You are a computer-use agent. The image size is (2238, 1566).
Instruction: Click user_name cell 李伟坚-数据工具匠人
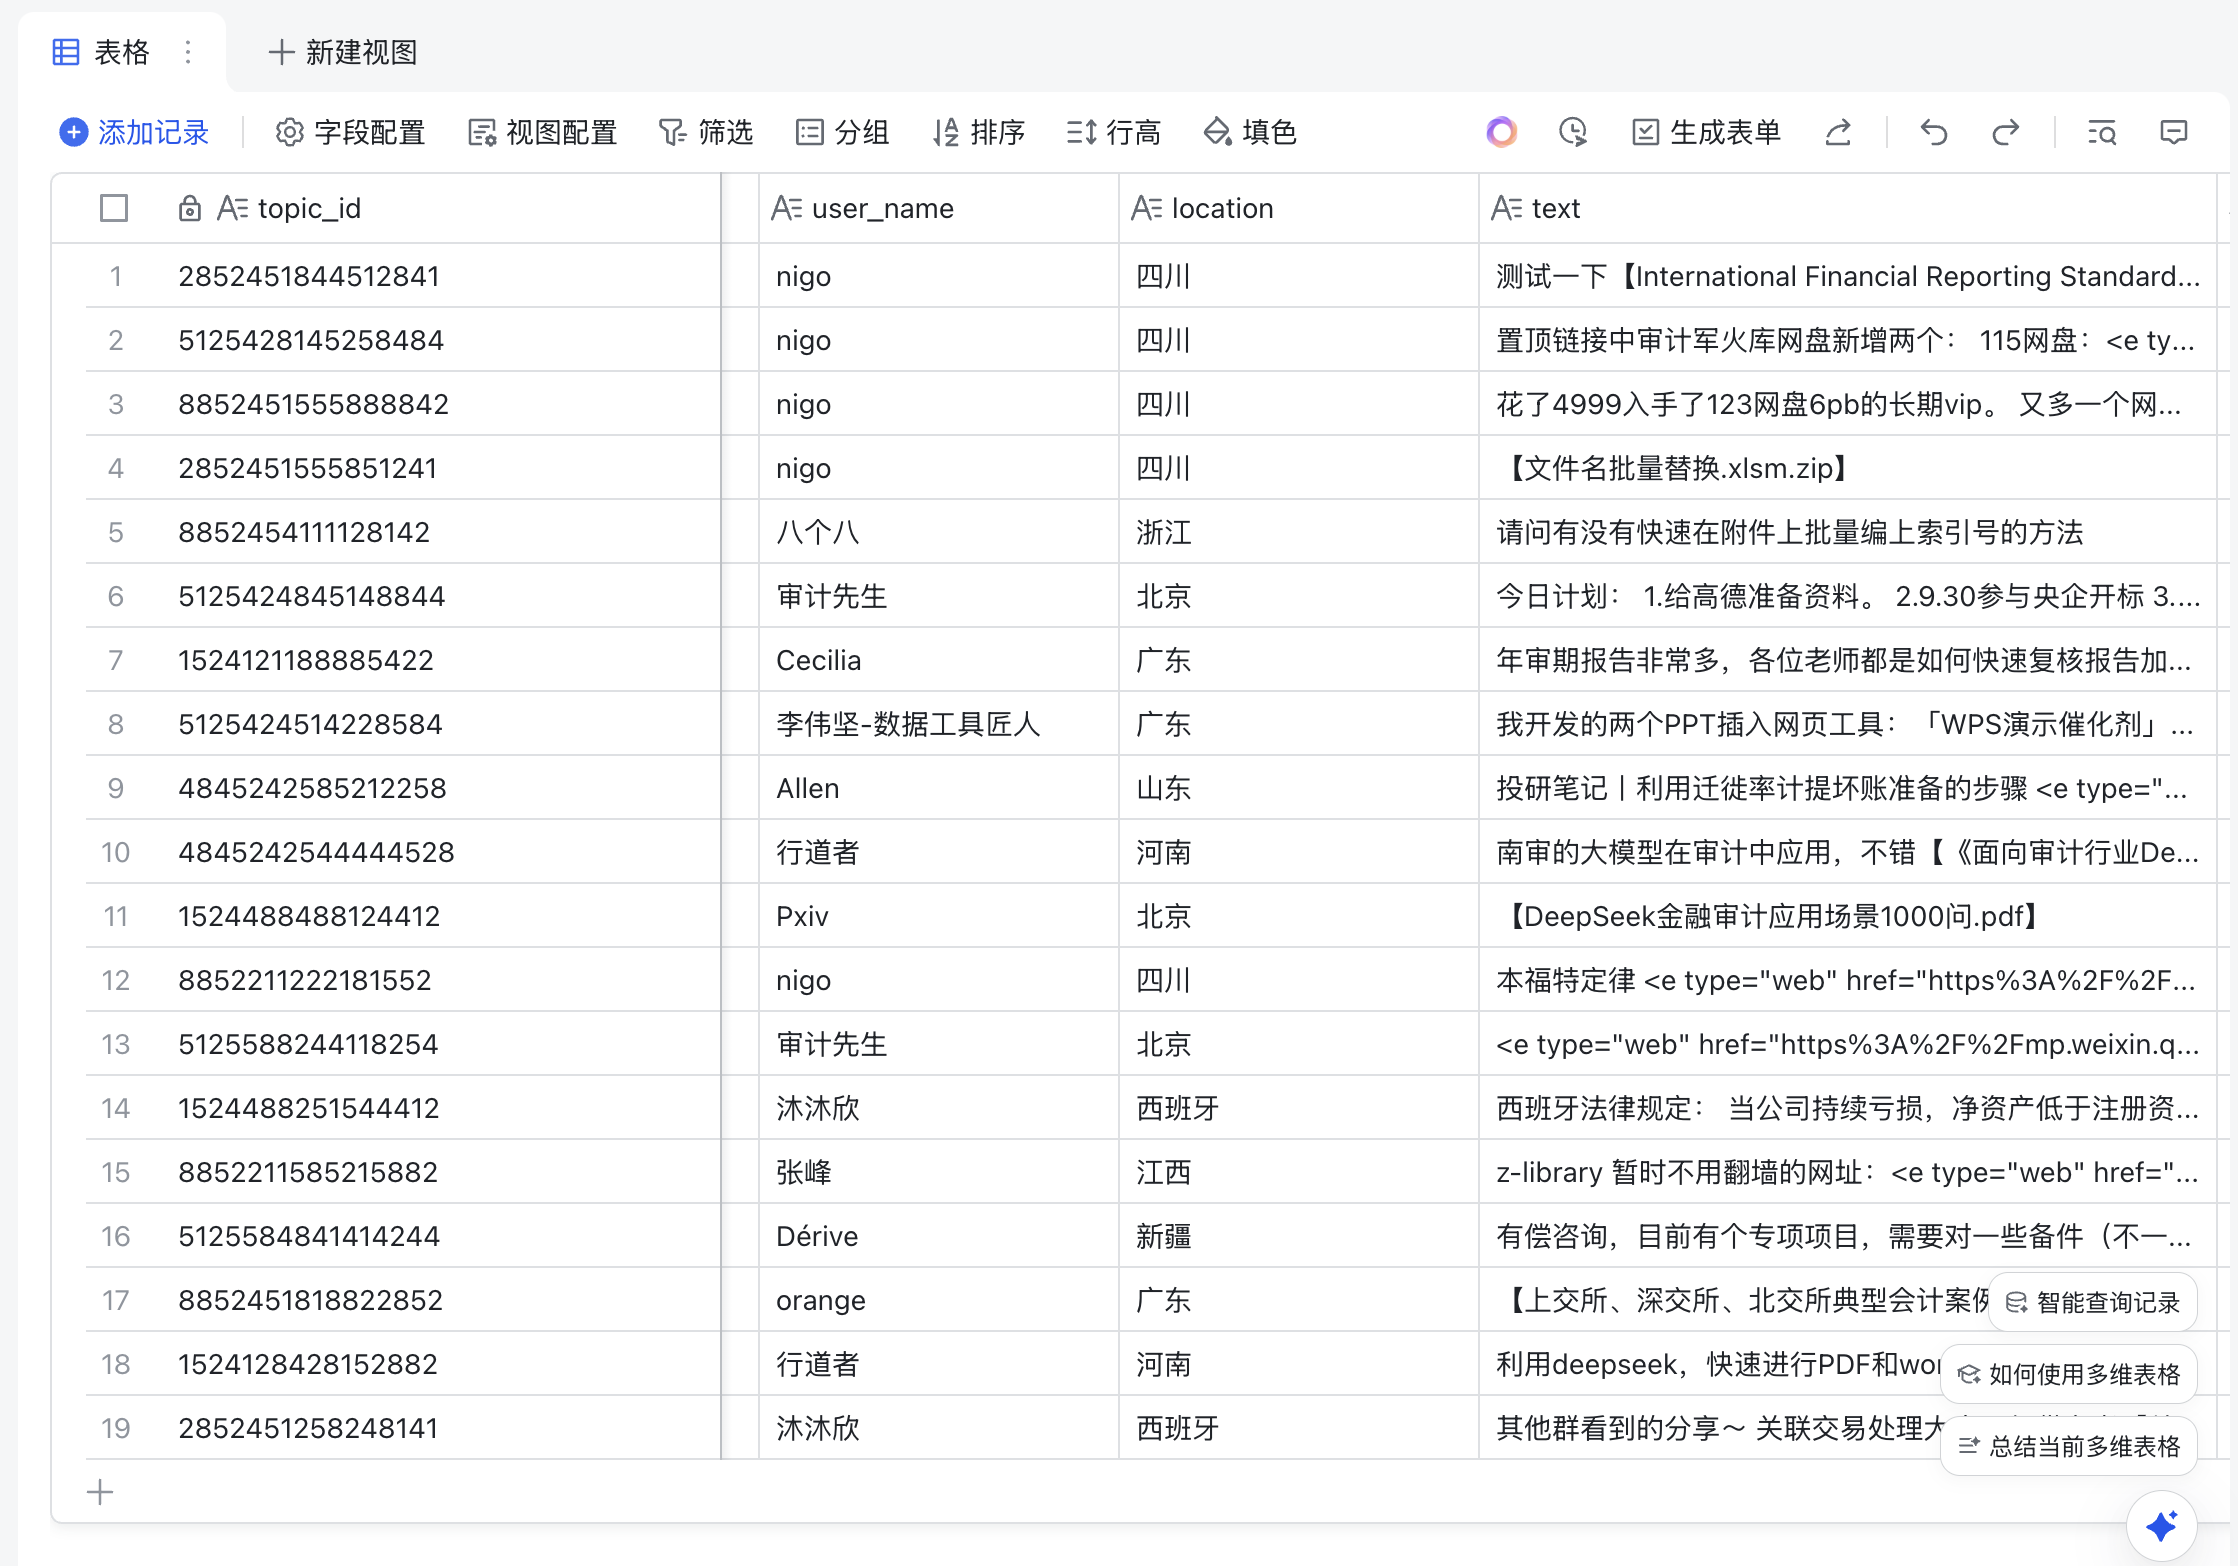[x=938, y=724]
